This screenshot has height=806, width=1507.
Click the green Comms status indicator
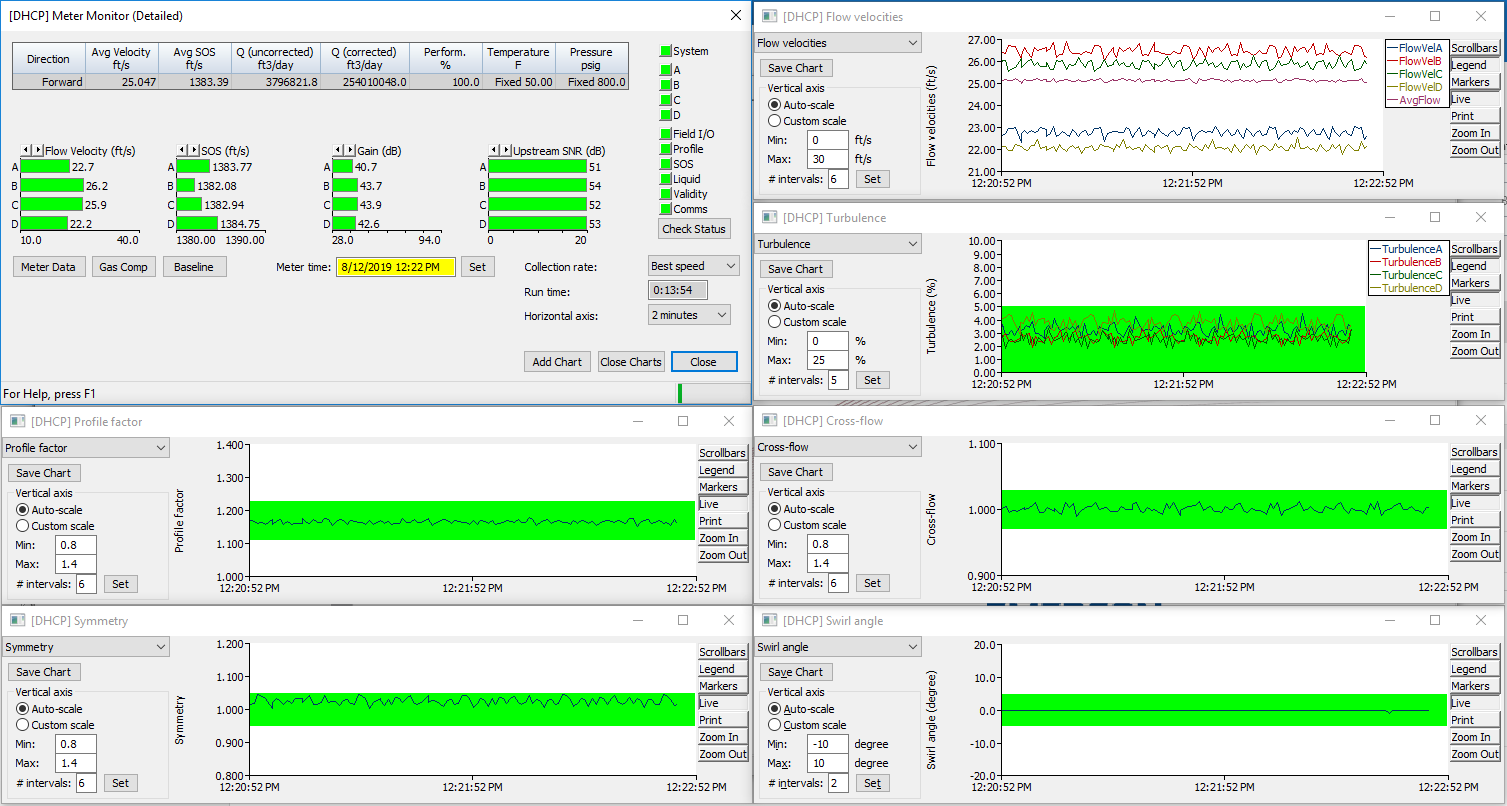click(x=666, y=209)
